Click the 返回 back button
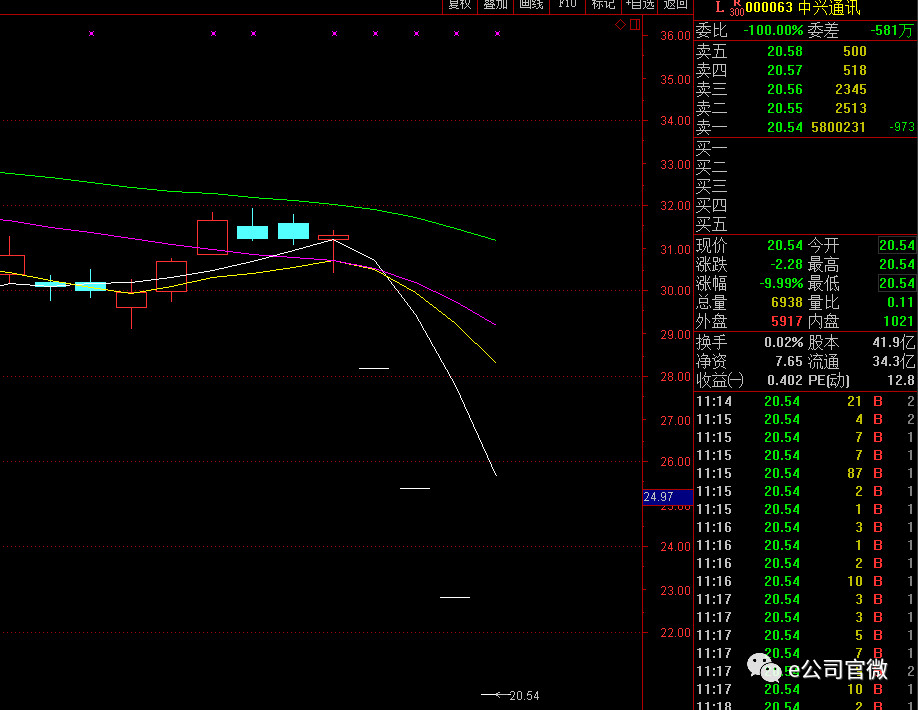918x710 pixels. [676, 4]
